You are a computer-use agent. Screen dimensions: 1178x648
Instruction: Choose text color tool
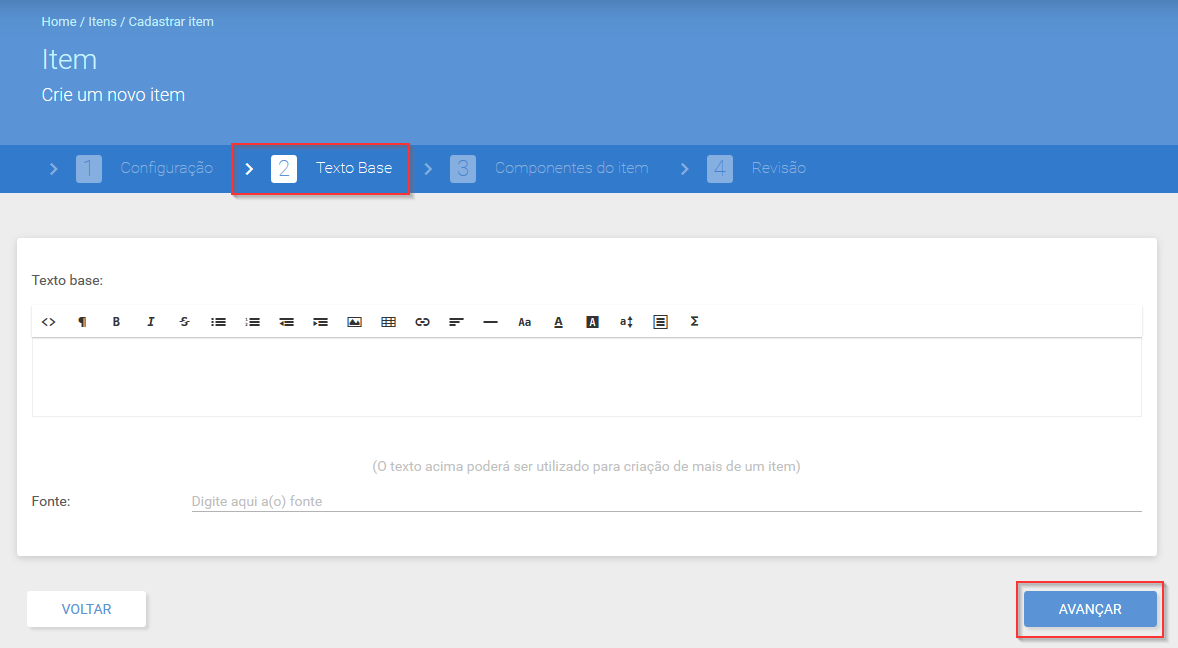[x=558, y=322]
